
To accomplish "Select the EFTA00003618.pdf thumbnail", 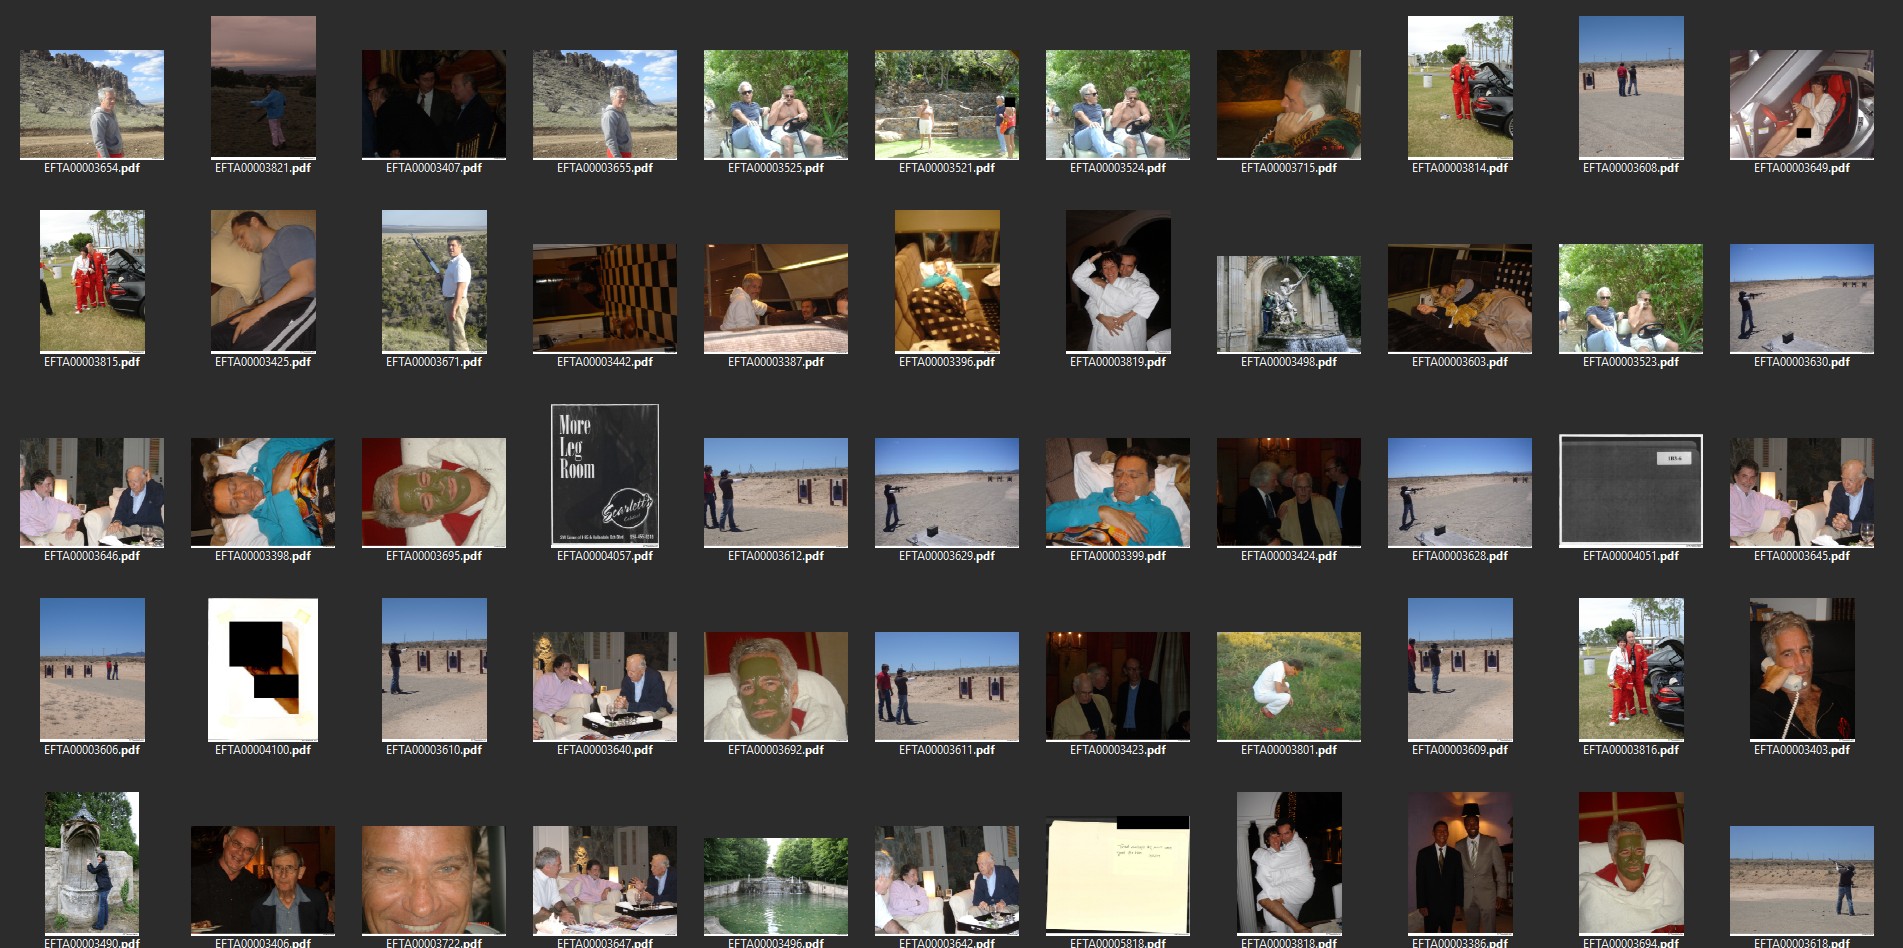I will coord(1802,880).
